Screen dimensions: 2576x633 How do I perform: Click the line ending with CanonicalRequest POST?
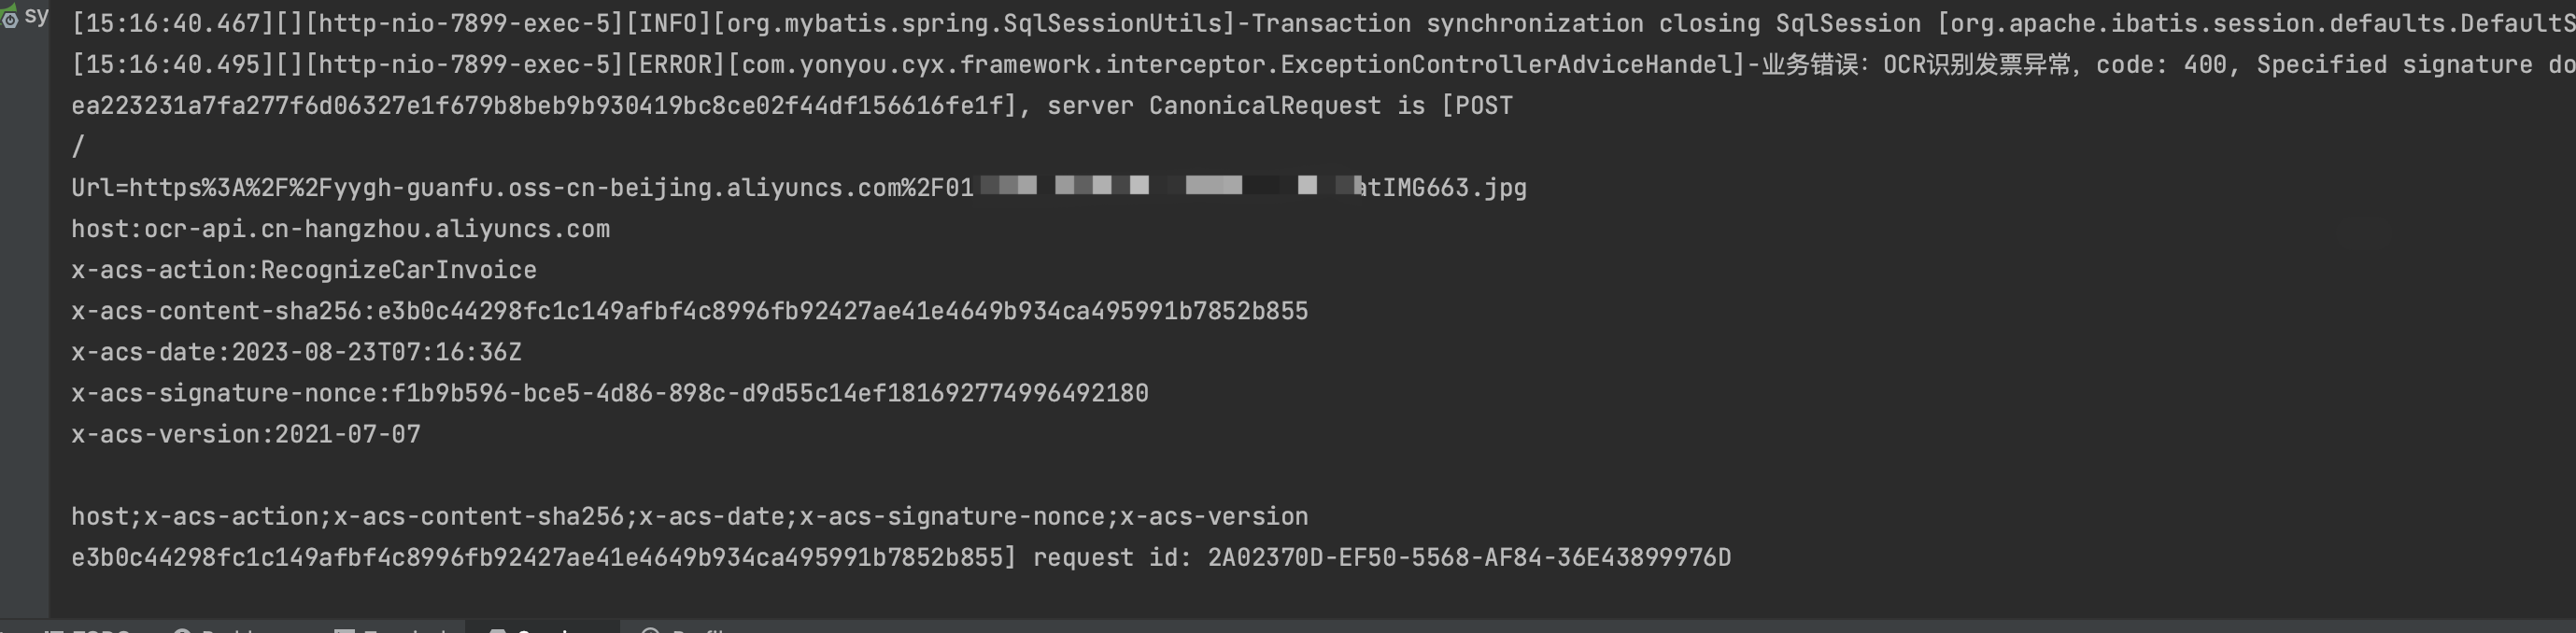[x=792, y=106]
